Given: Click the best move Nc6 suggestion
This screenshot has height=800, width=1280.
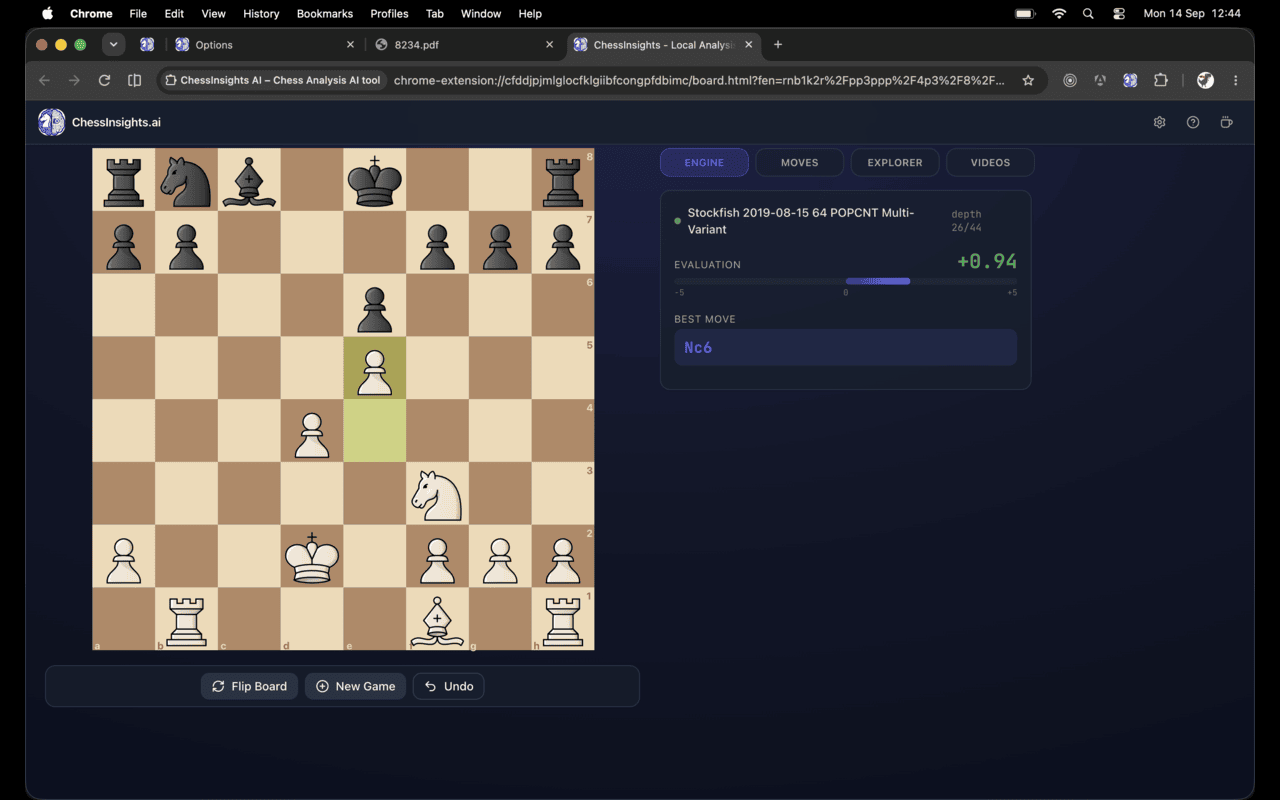Looking at the screenshot, I should tap(845, 347).
